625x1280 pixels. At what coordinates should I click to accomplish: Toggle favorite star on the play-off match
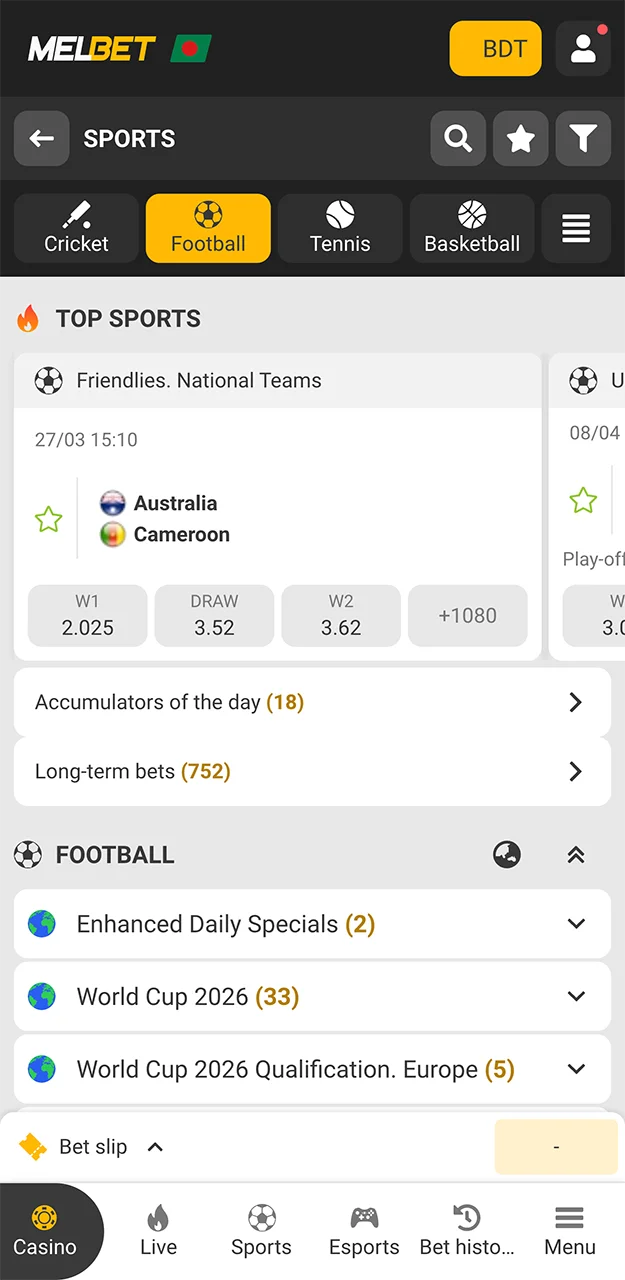tap(583, 501)
